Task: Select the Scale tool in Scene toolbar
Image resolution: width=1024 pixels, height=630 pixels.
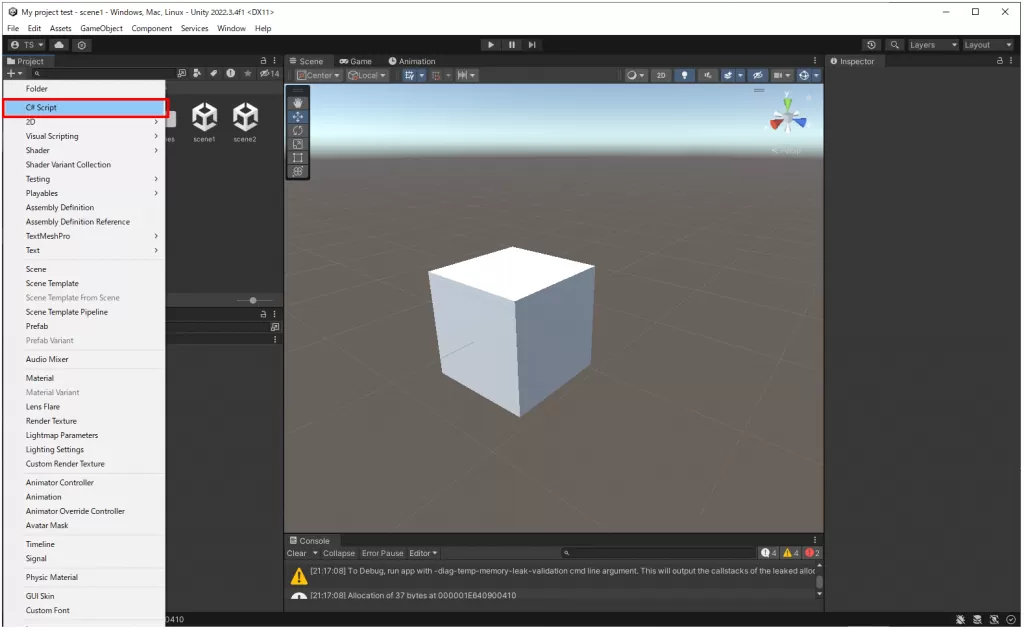Action: (298, 144)
